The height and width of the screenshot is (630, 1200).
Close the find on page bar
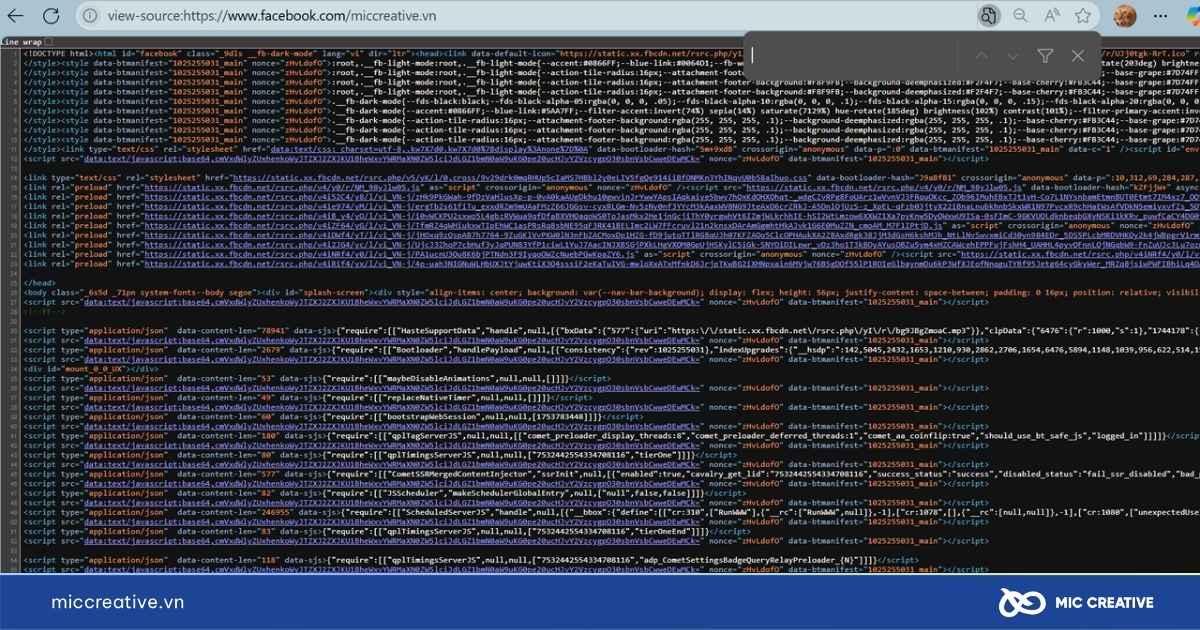tap(1077, 56)
